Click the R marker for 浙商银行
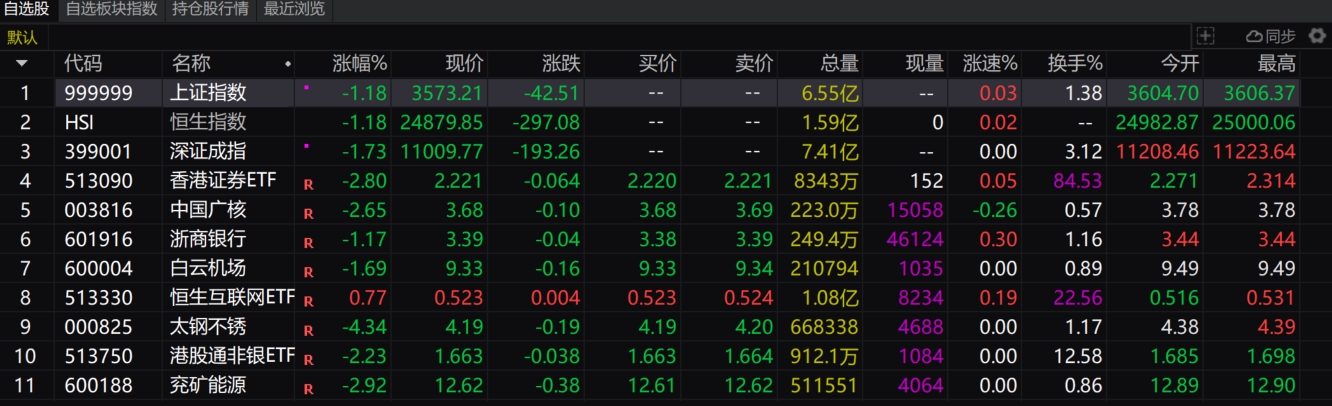 [308, 242]
